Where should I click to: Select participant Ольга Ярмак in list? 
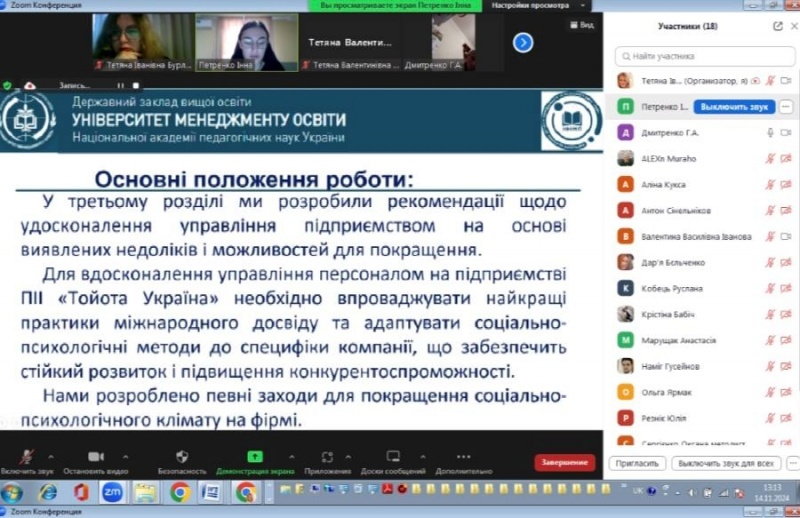[702, 392]
